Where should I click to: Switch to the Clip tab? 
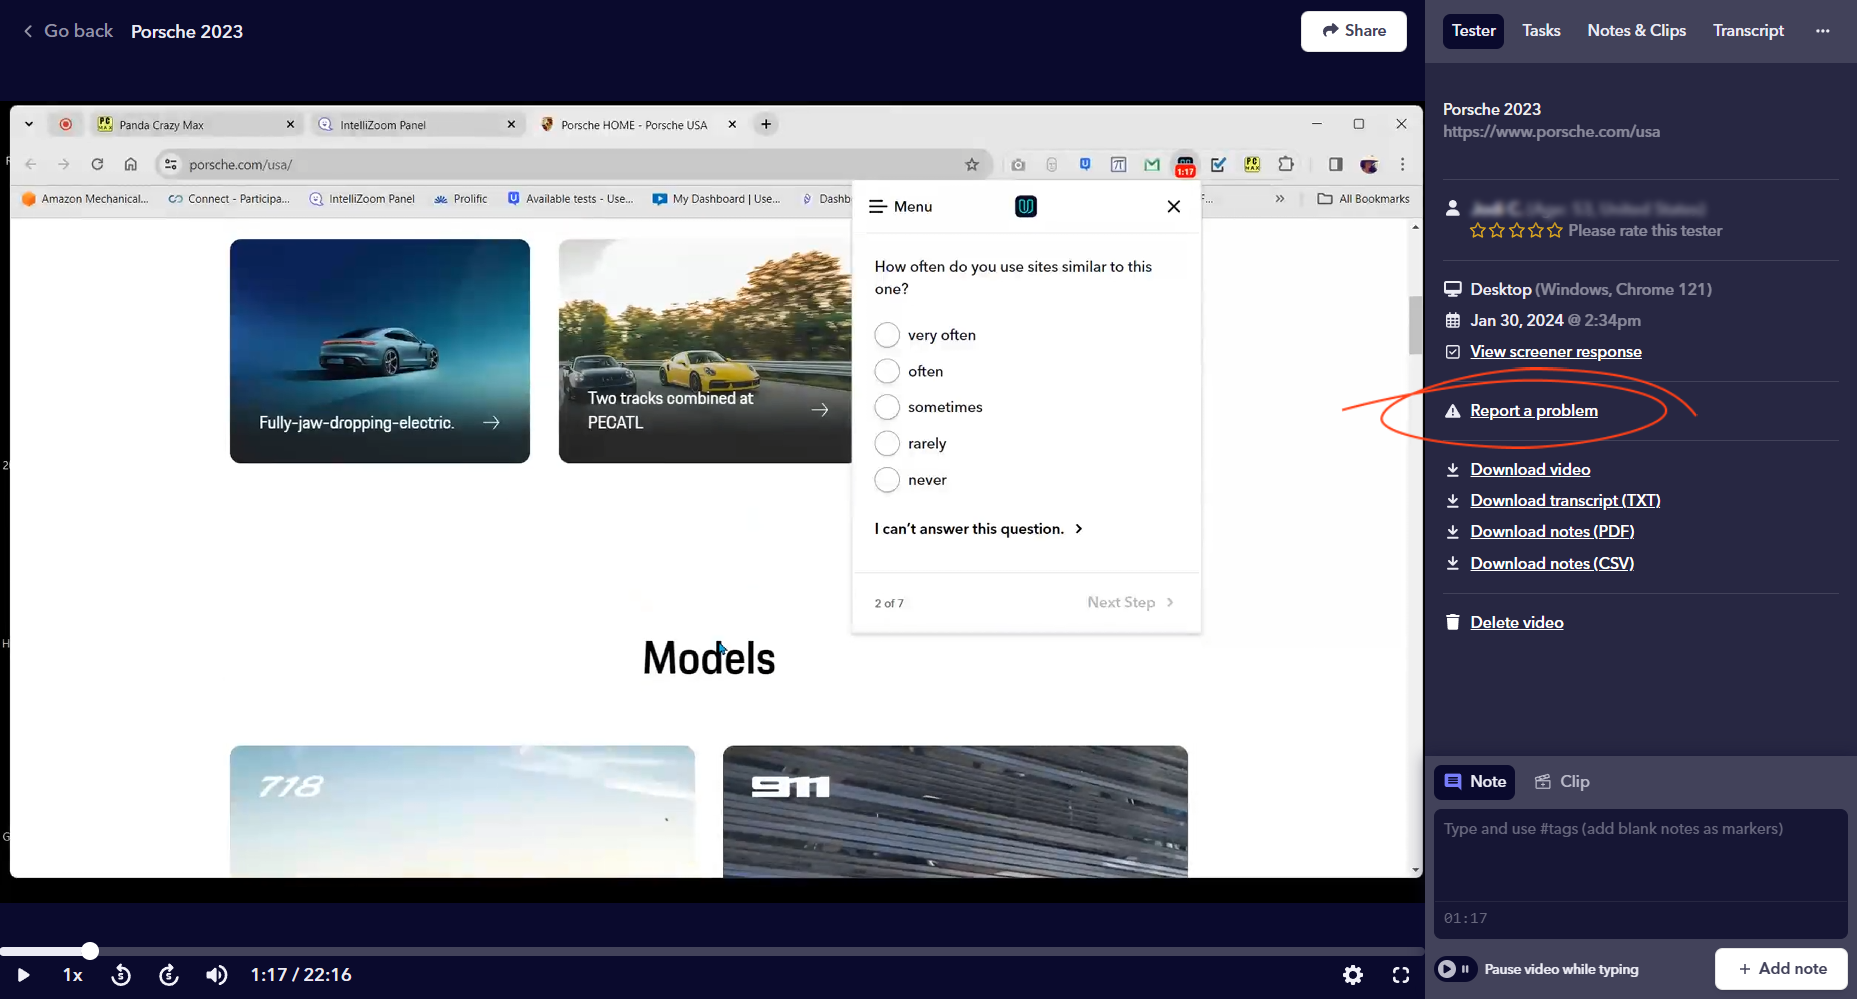coord(1562,782)
